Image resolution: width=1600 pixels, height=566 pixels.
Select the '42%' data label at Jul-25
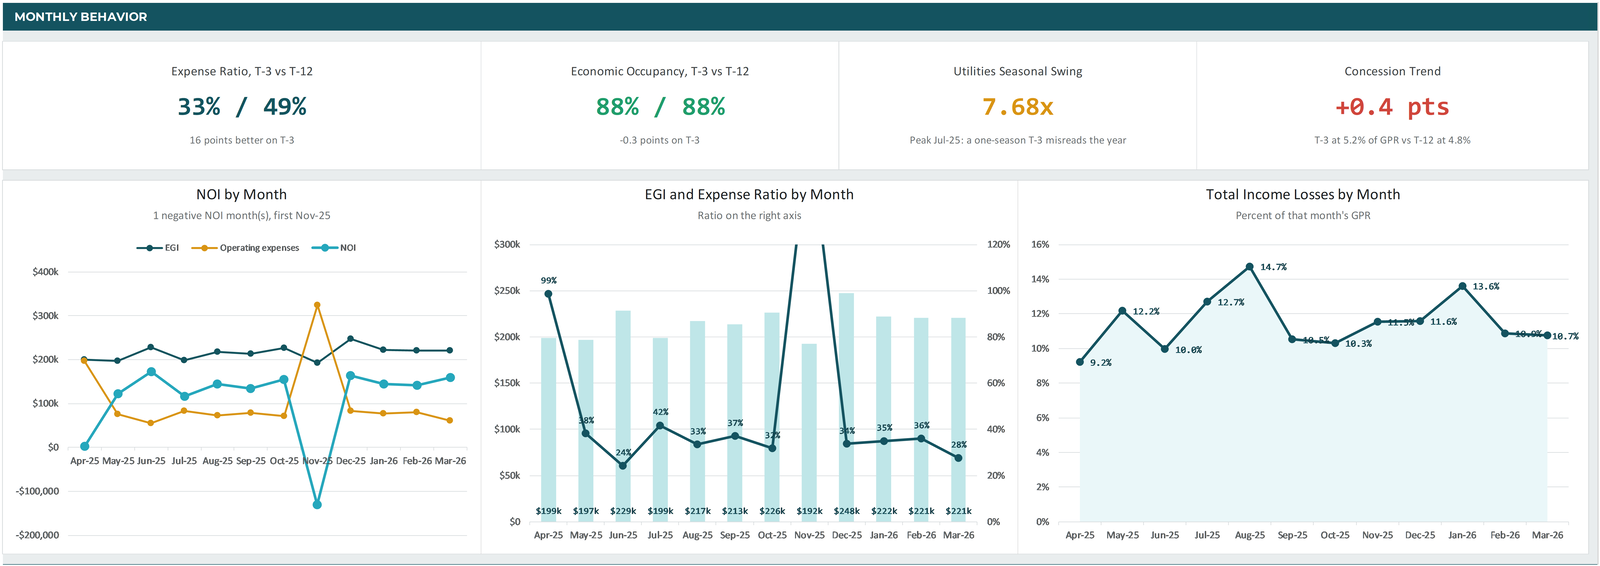tap(661, 412)
